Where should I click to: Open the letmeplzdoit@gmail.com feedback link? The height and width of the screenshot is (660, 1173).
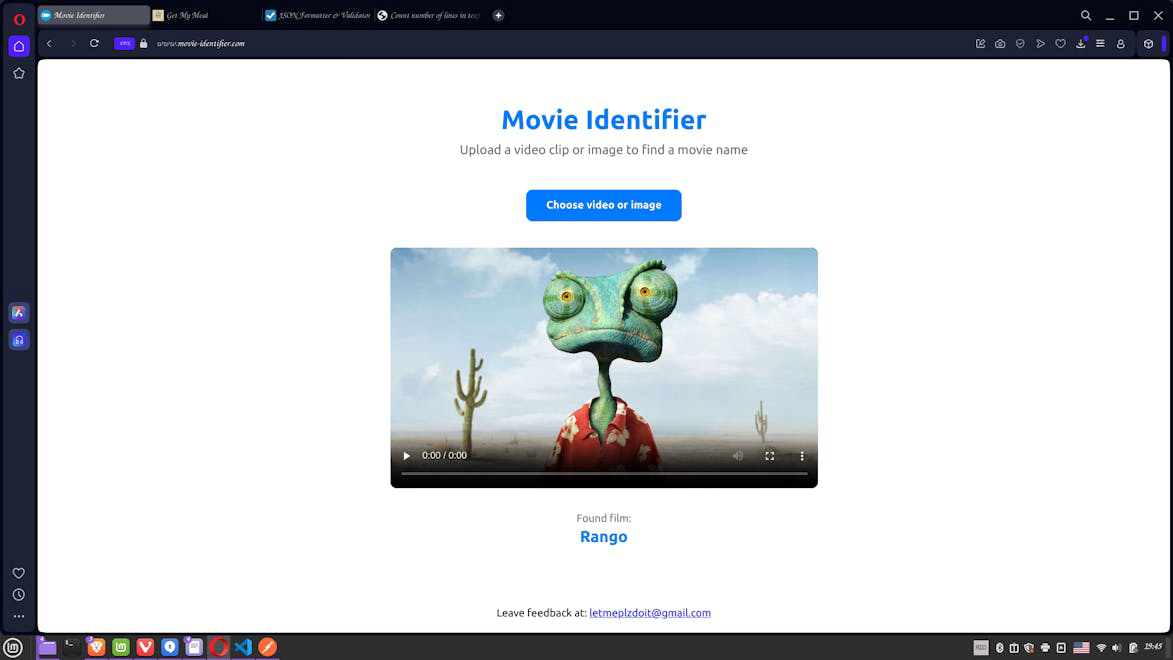point(649,613)
